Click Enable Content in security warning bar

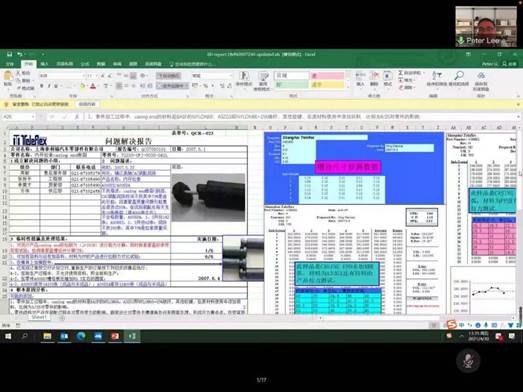[87, 104]
